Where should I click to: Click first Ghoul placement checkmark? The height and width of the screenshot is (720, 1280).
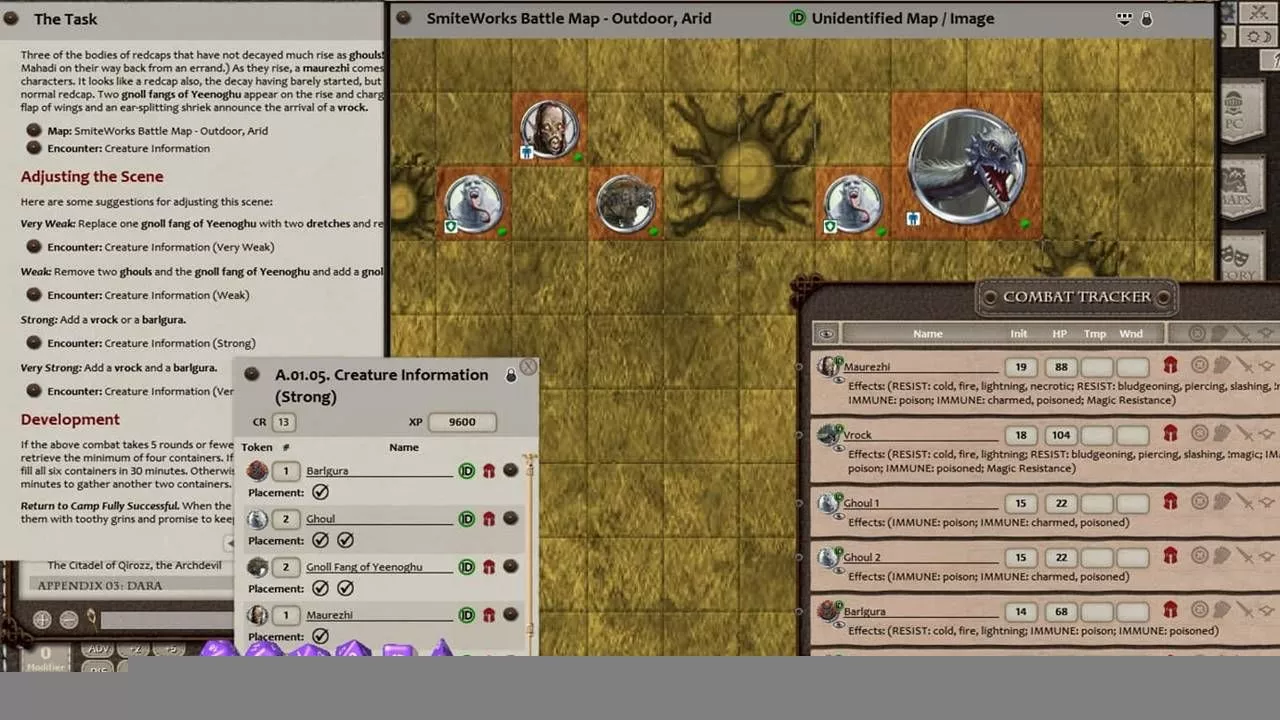pos(320,540)
